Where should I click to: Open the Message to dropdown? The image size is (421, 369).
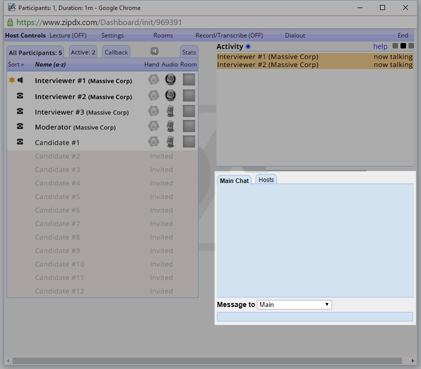coord(294,305)
